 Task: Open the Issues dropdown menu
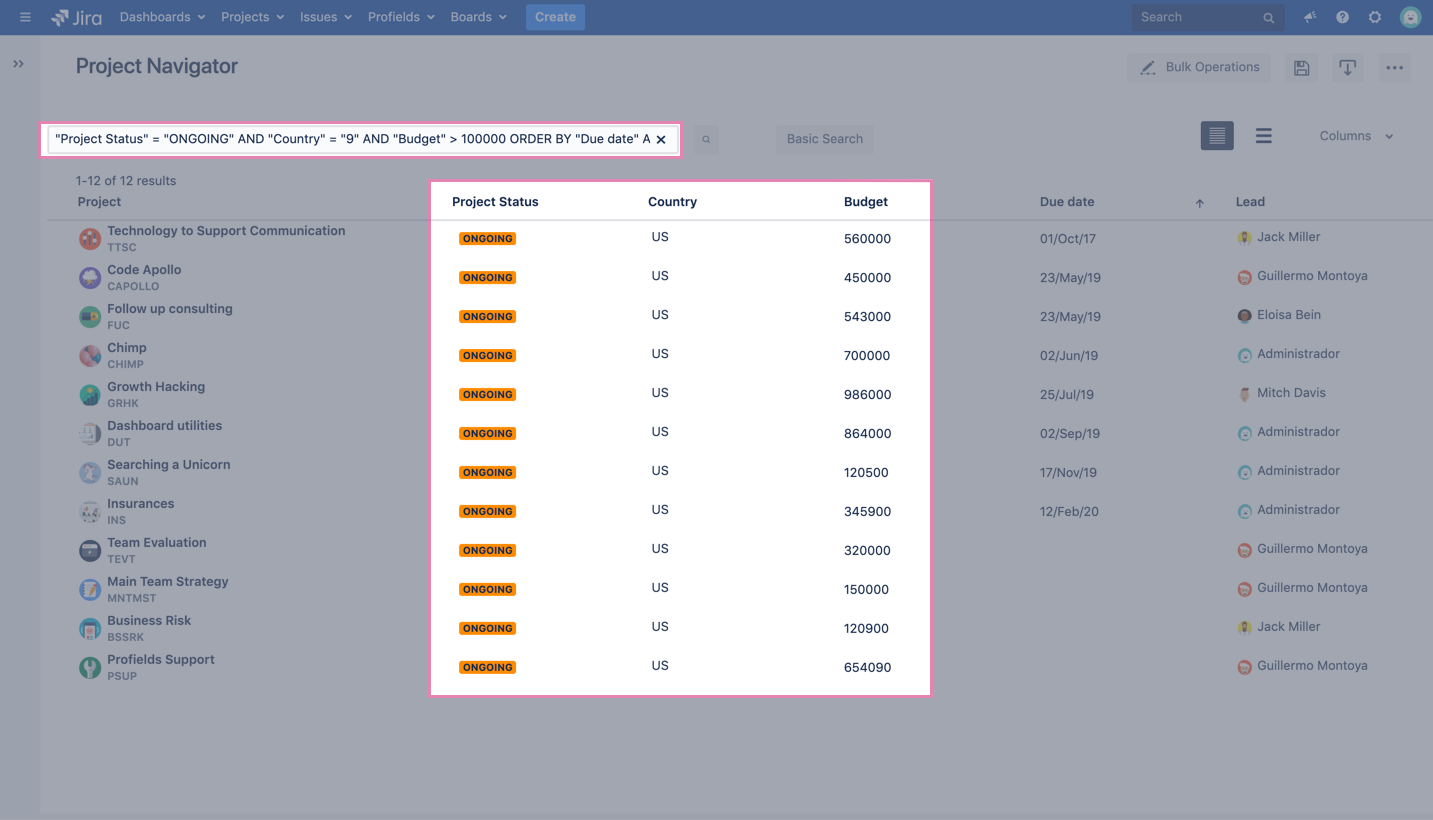tap(325, 17)
